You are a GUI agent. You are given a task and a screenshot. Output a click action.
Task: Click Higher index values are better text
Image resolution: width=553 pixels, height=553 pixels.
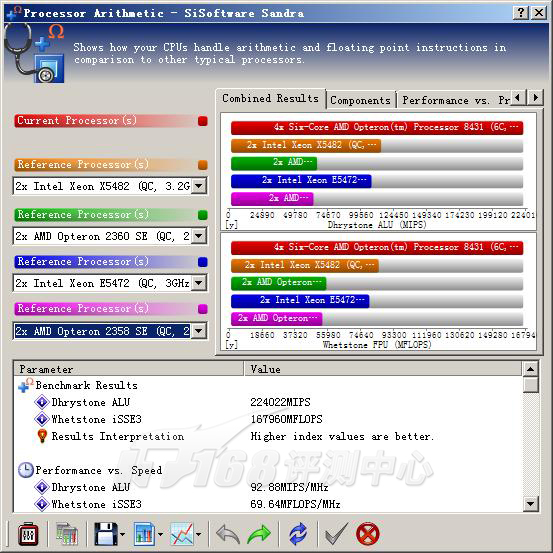coord(342,436)
